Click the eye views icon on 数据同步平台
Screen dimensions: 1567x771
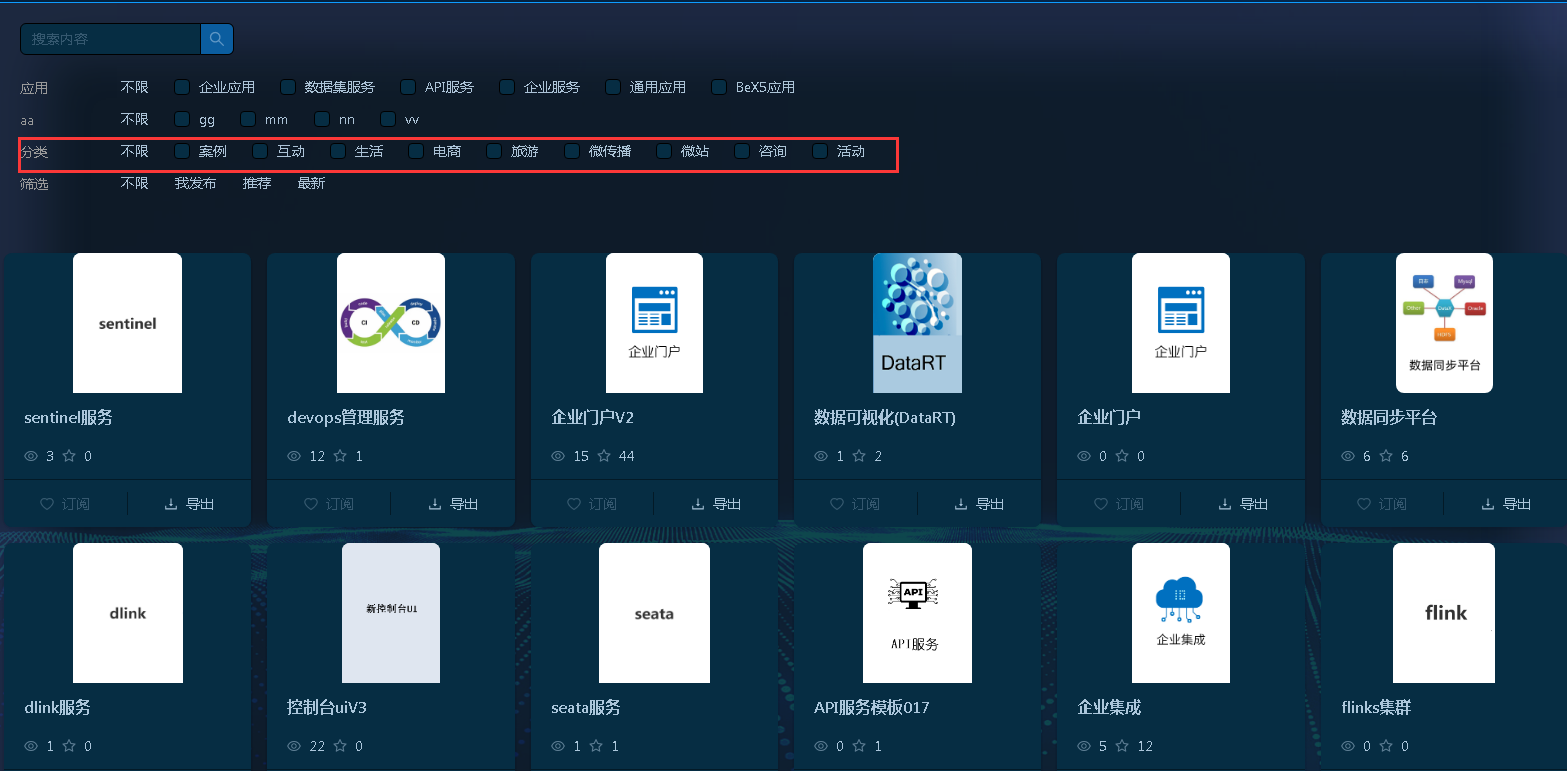click(1348, 456)
